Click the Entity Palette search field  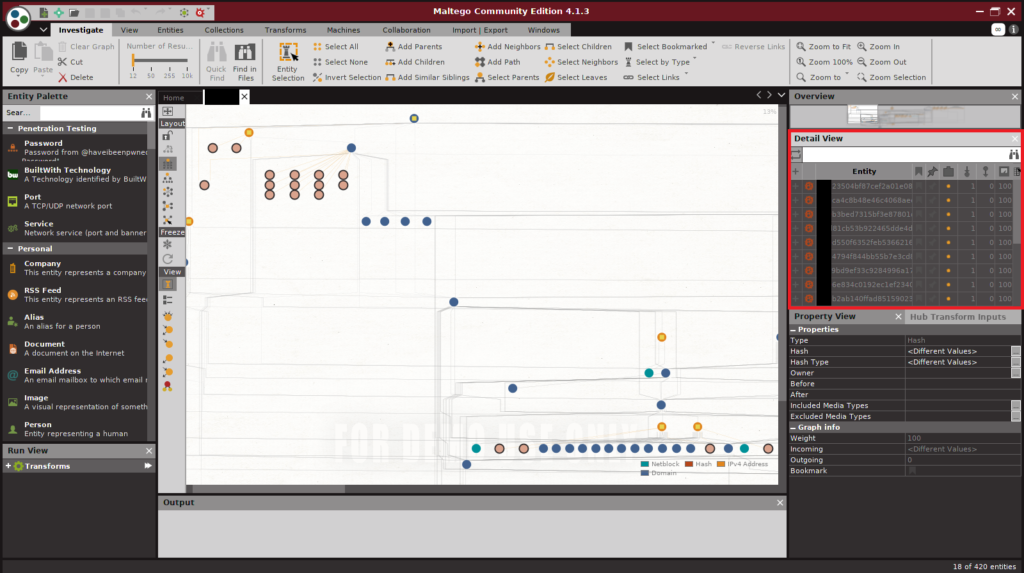87,113
